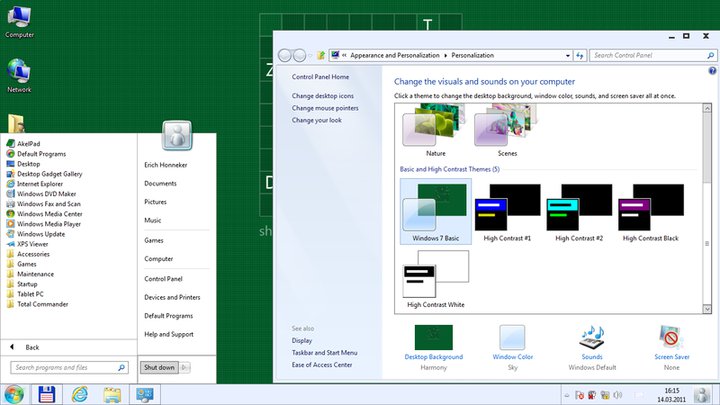Open Erich Honneker user folder

166,165
